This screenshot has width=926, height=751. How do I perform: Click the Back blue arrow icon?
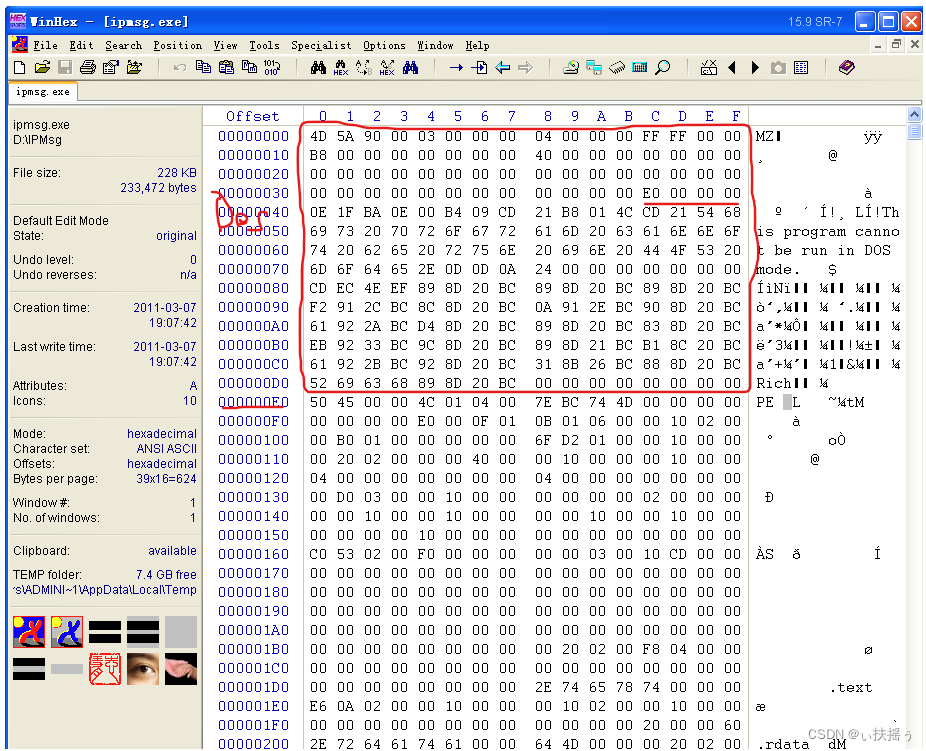coord(503,68)
